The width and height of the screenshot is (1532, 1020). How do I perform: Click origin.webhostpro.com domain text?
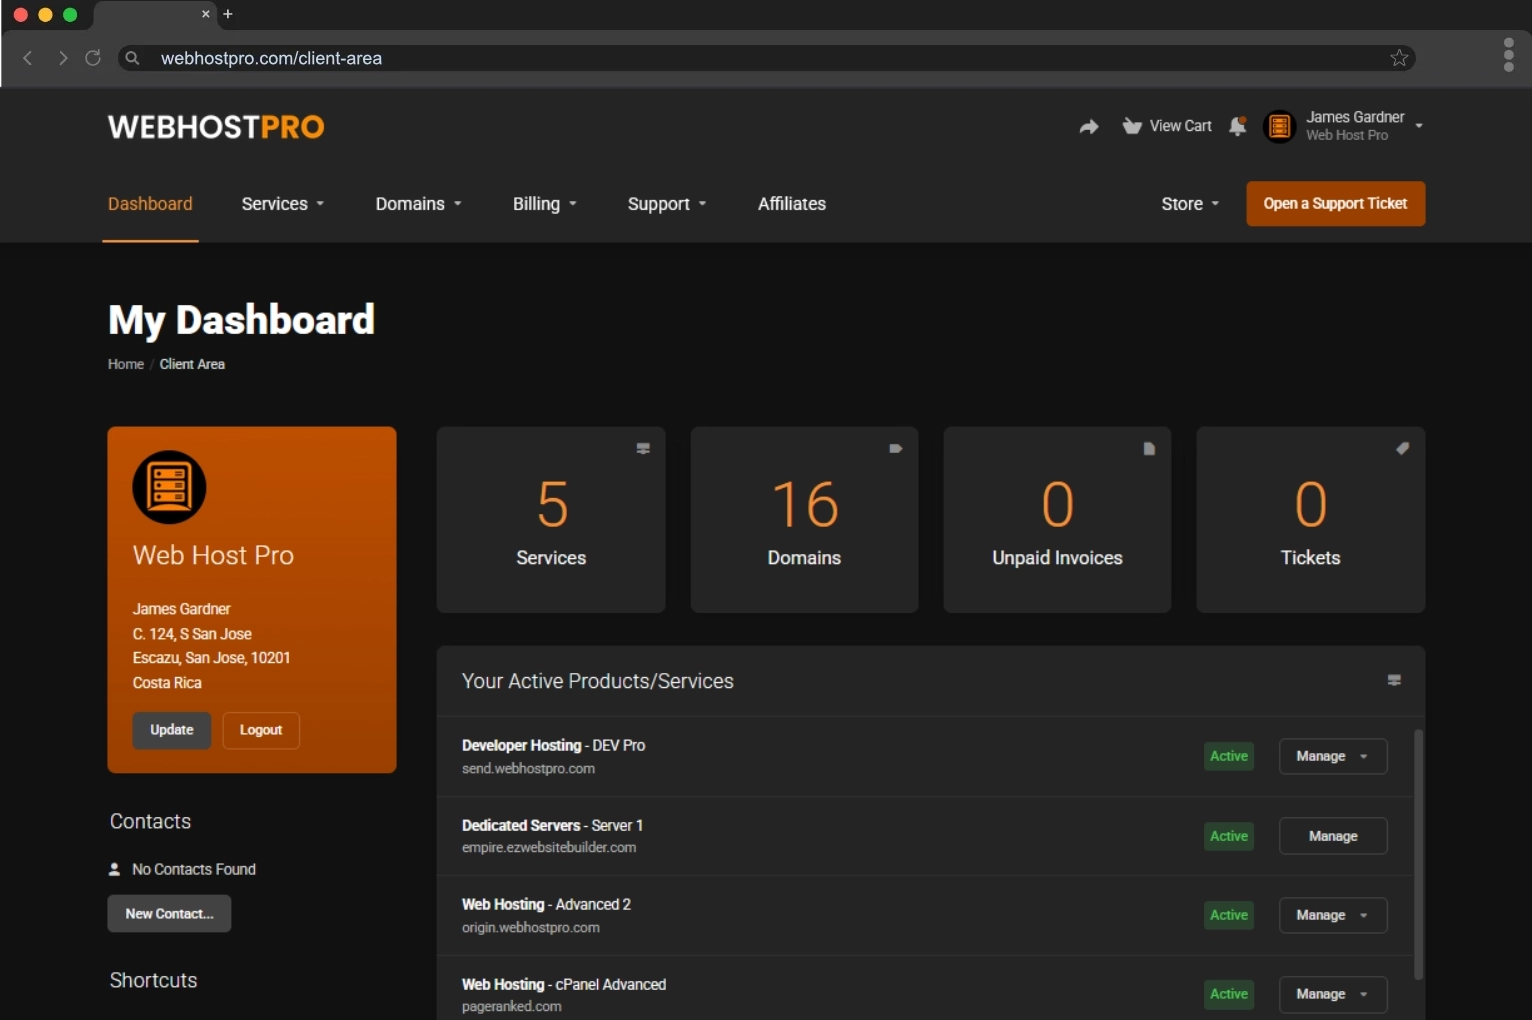click(531, 927)
